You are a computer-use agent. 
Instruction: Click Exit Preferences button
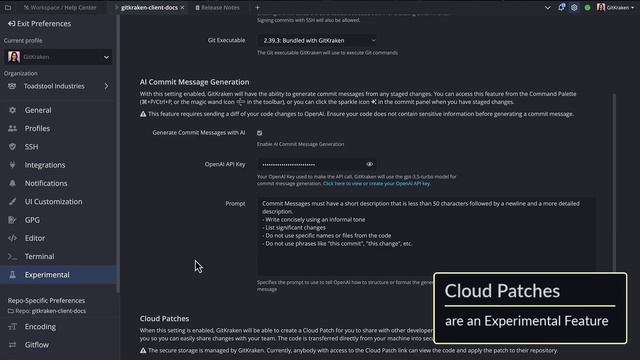click(x=39, y=24)
